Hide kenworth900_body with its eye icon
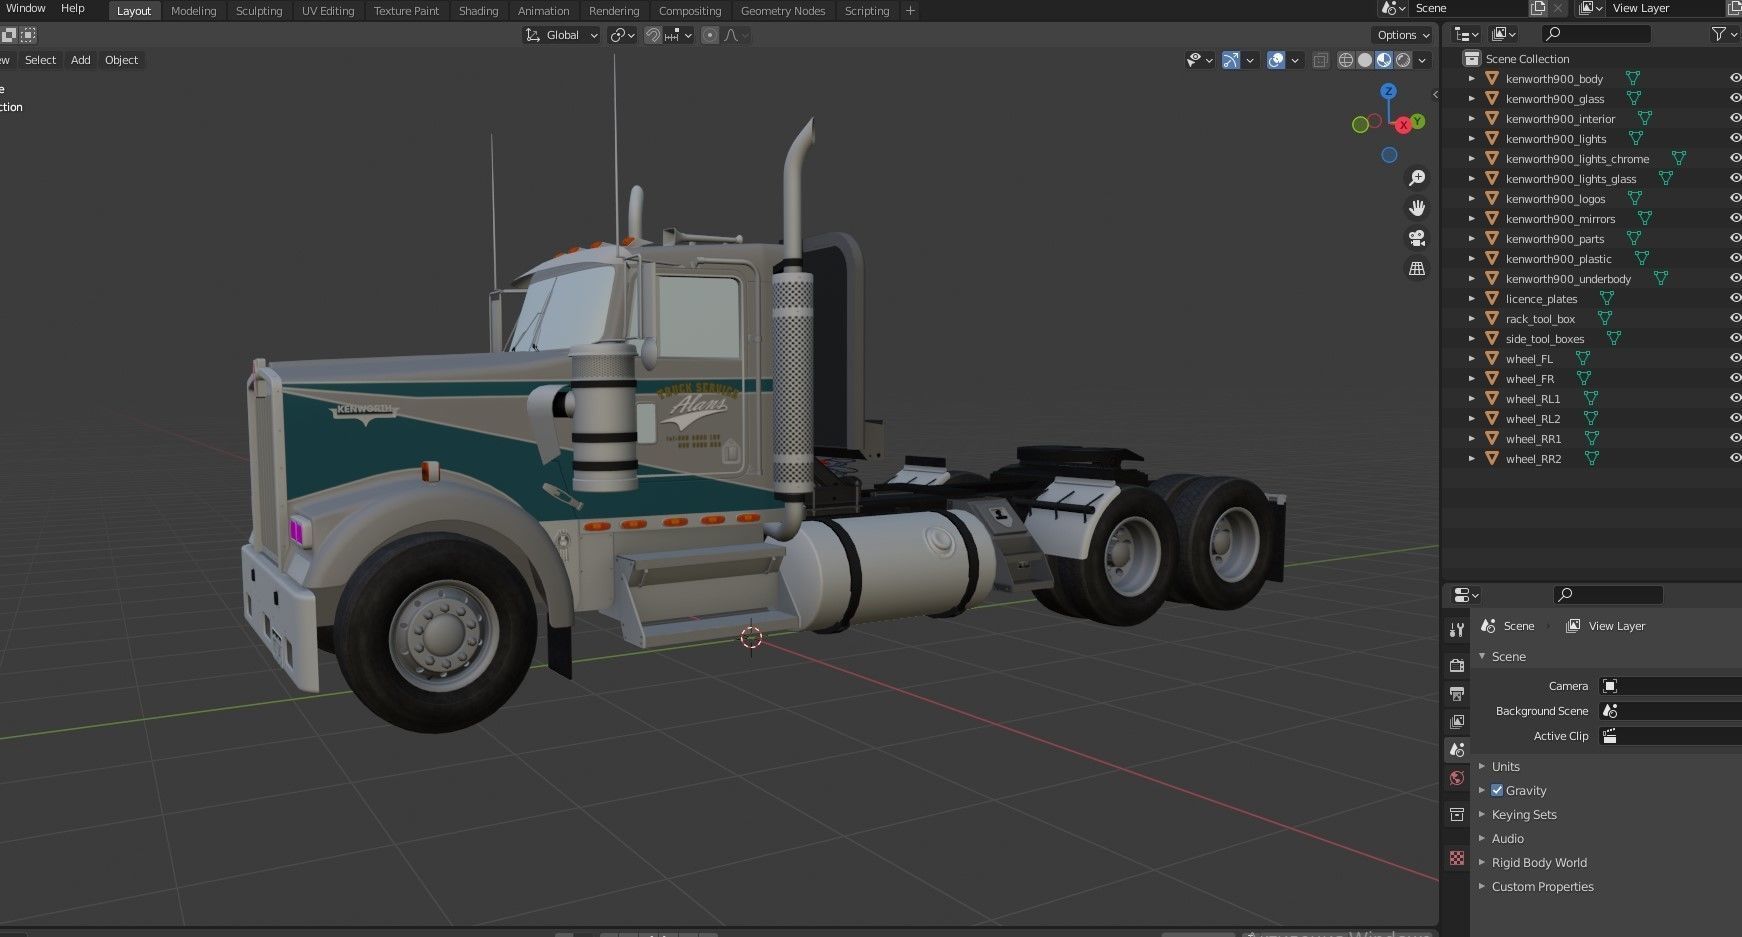The height and width of the screenshot is (937, 1742). [x=1735, y=78]
